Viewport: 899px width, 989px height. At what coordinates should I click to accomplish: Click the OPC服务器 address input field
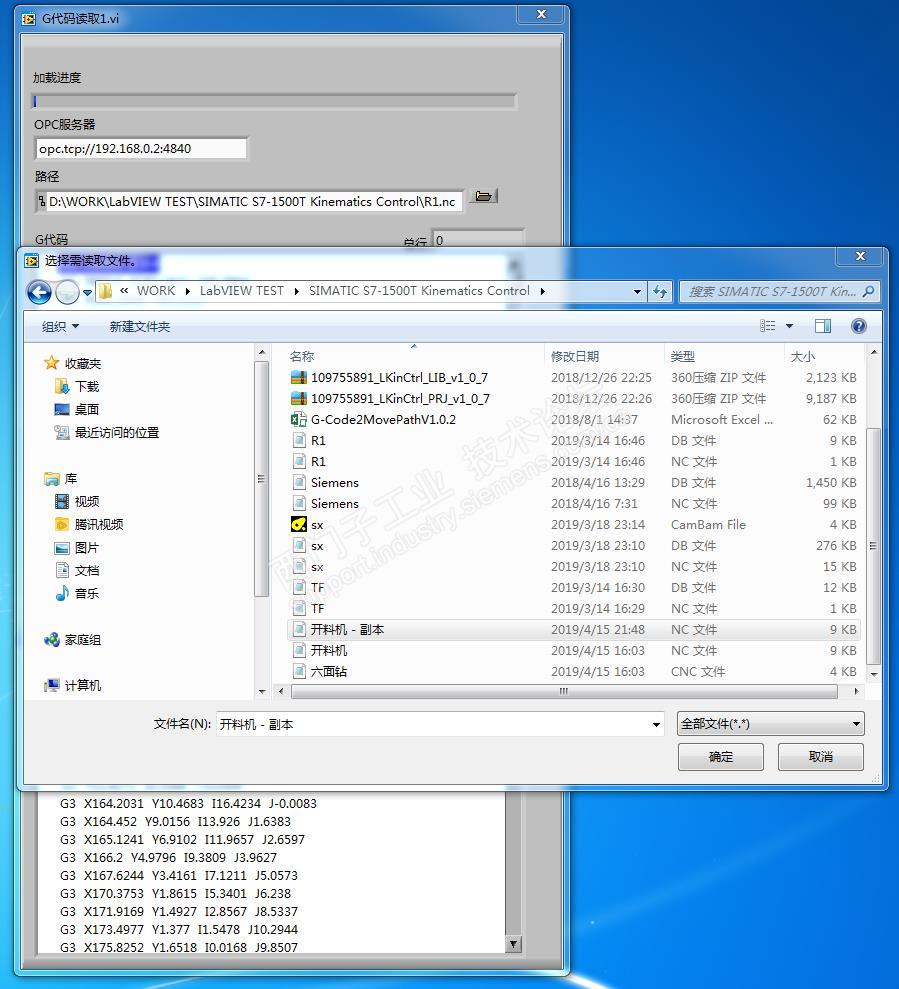click(141, 149)
